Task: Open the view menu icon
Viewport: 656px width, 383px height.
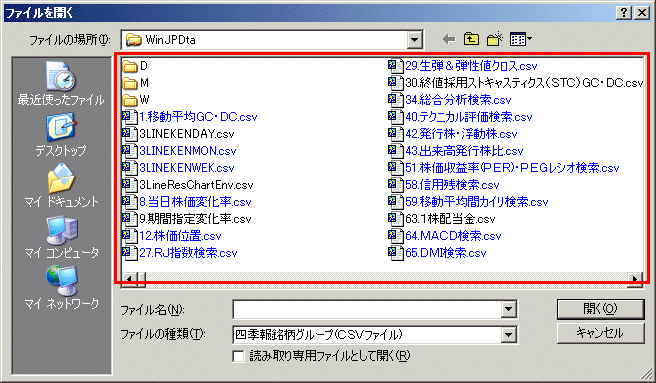Action: coord(520,40)
